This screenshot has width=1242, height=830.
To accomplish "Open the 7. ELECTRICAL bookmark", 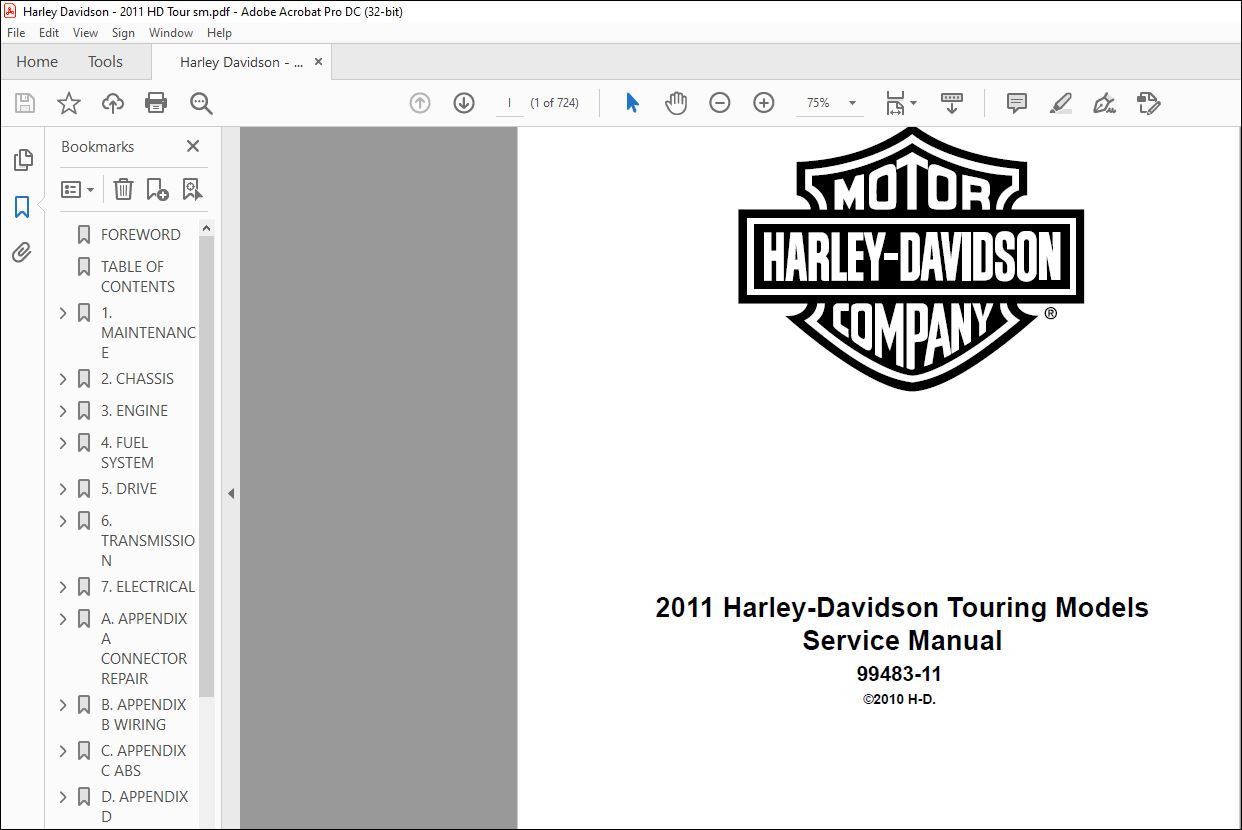I will 148,587.
